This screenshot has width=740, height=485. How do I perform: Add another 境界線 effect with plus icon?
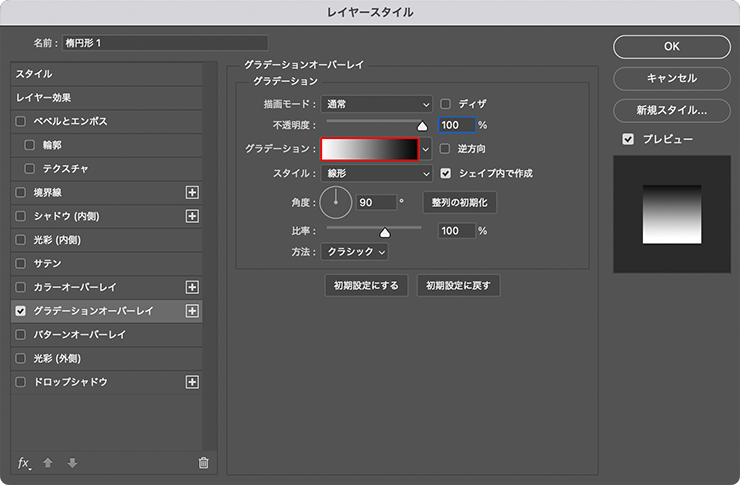pyautogui.click(x=193, y=192)
